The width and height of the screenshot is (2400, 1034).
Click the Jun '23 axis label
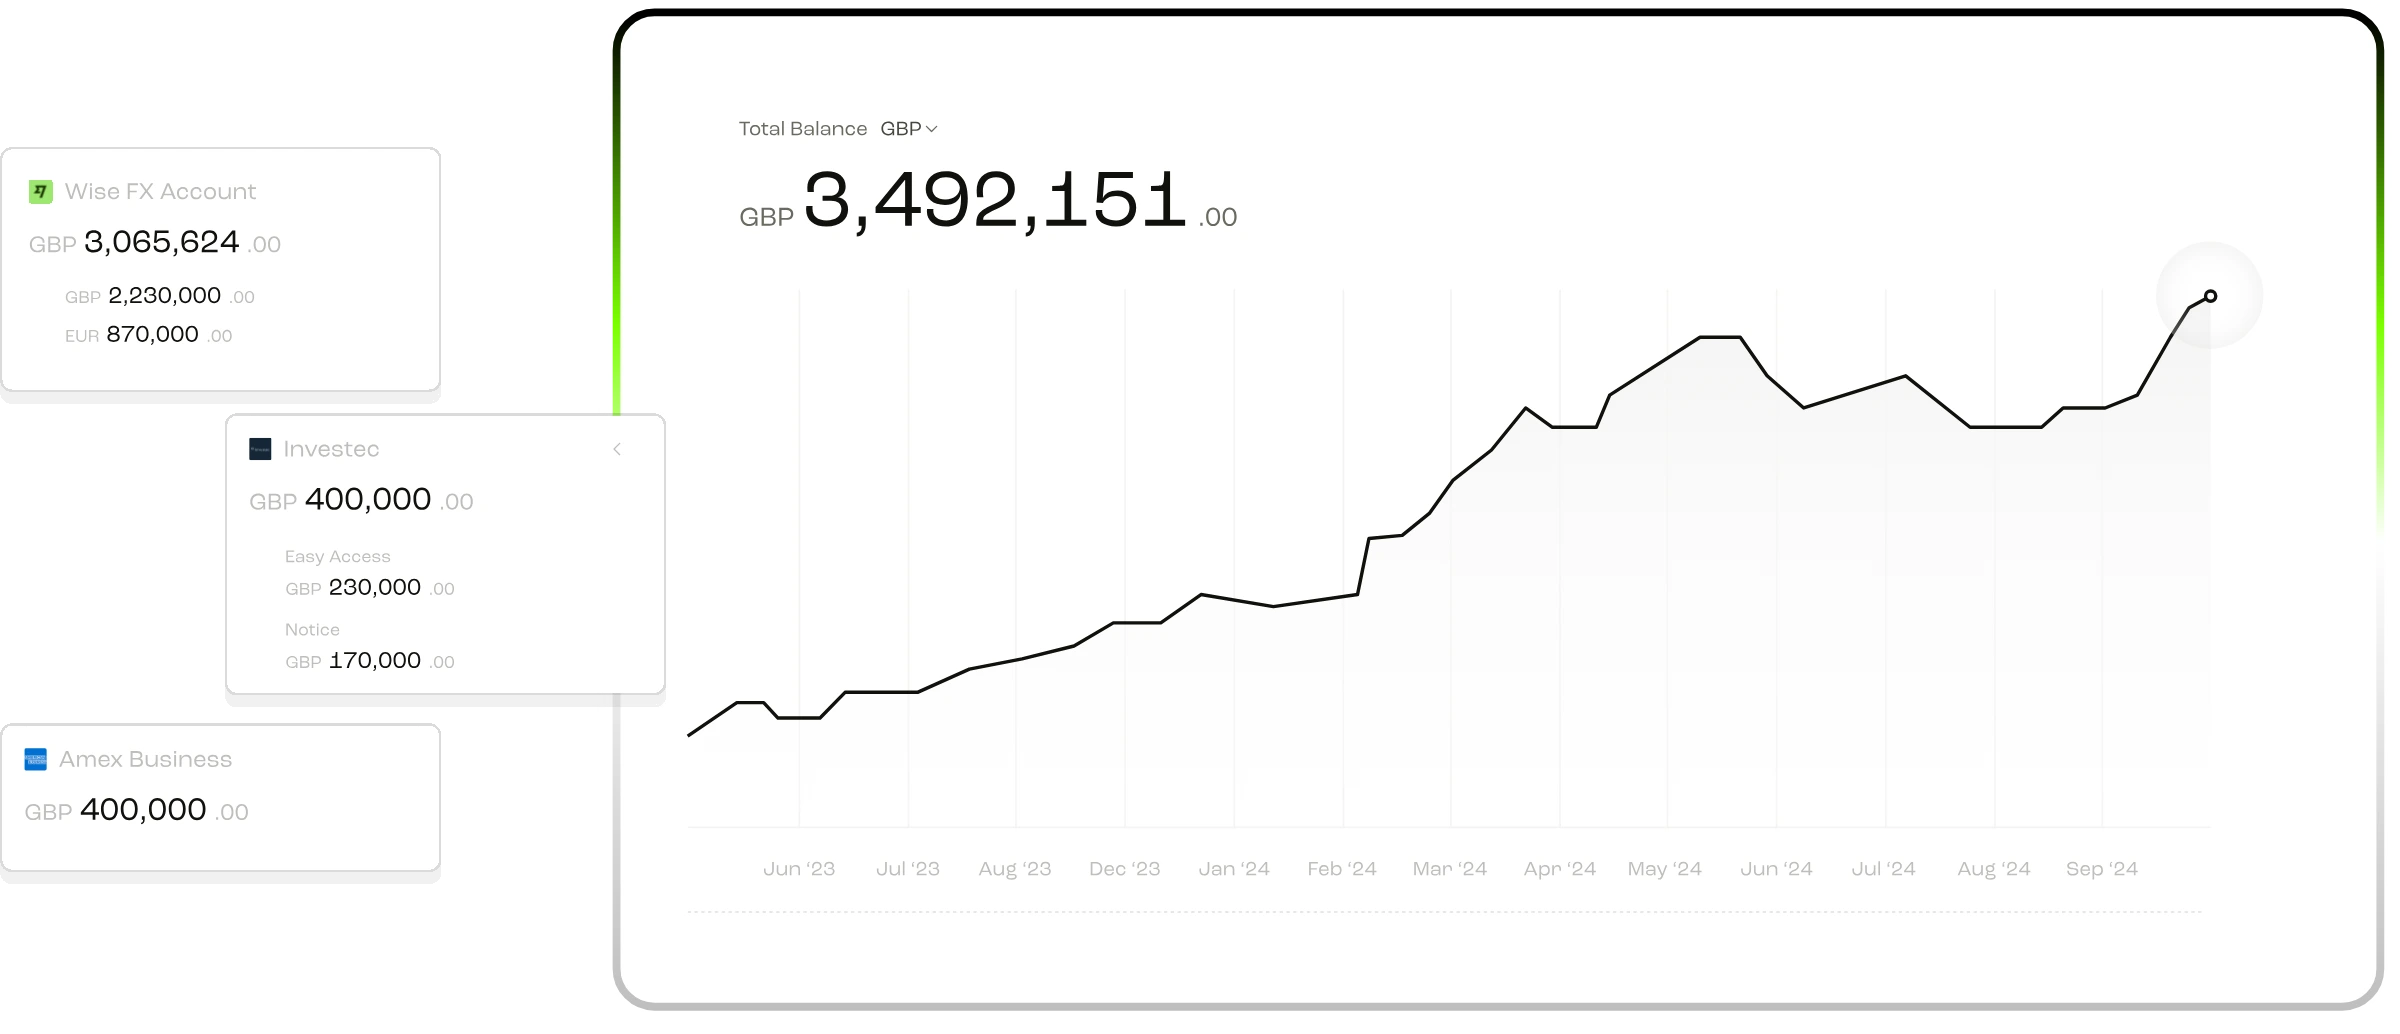[799, 869]
